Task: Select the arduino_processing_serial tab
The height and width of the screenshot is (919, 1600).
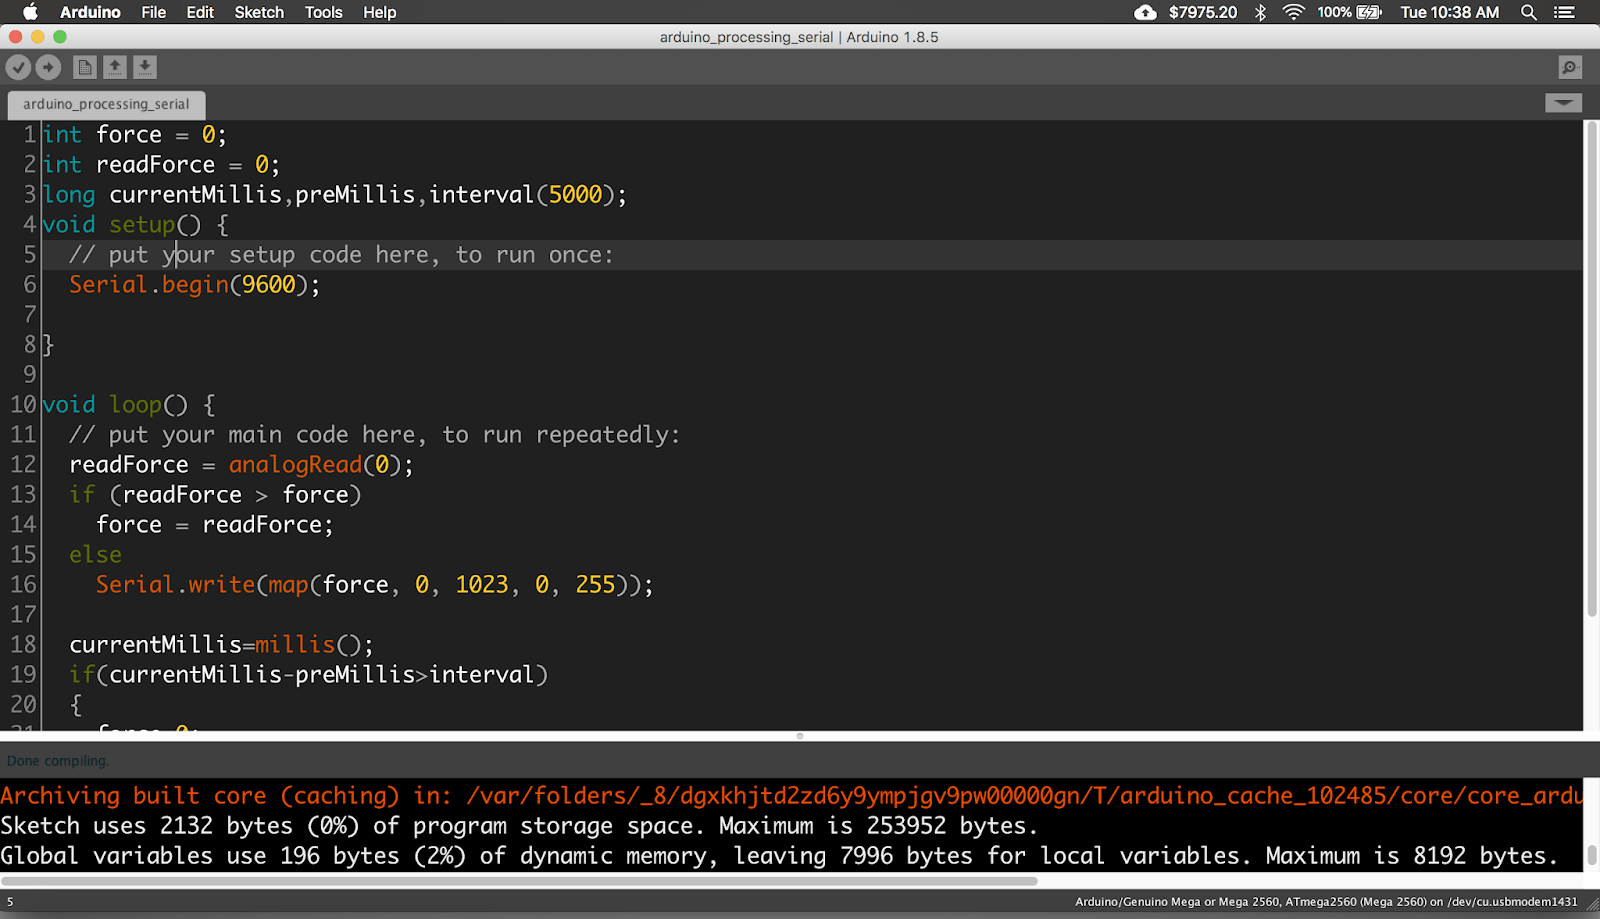Action: point(105,104)
